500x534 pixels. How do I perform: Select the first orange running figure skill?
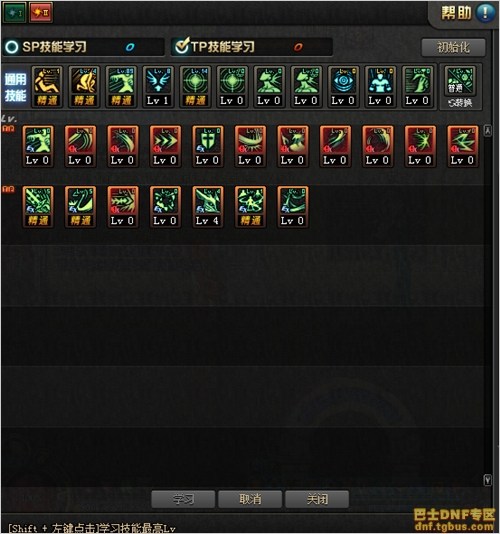pos(47,87)
